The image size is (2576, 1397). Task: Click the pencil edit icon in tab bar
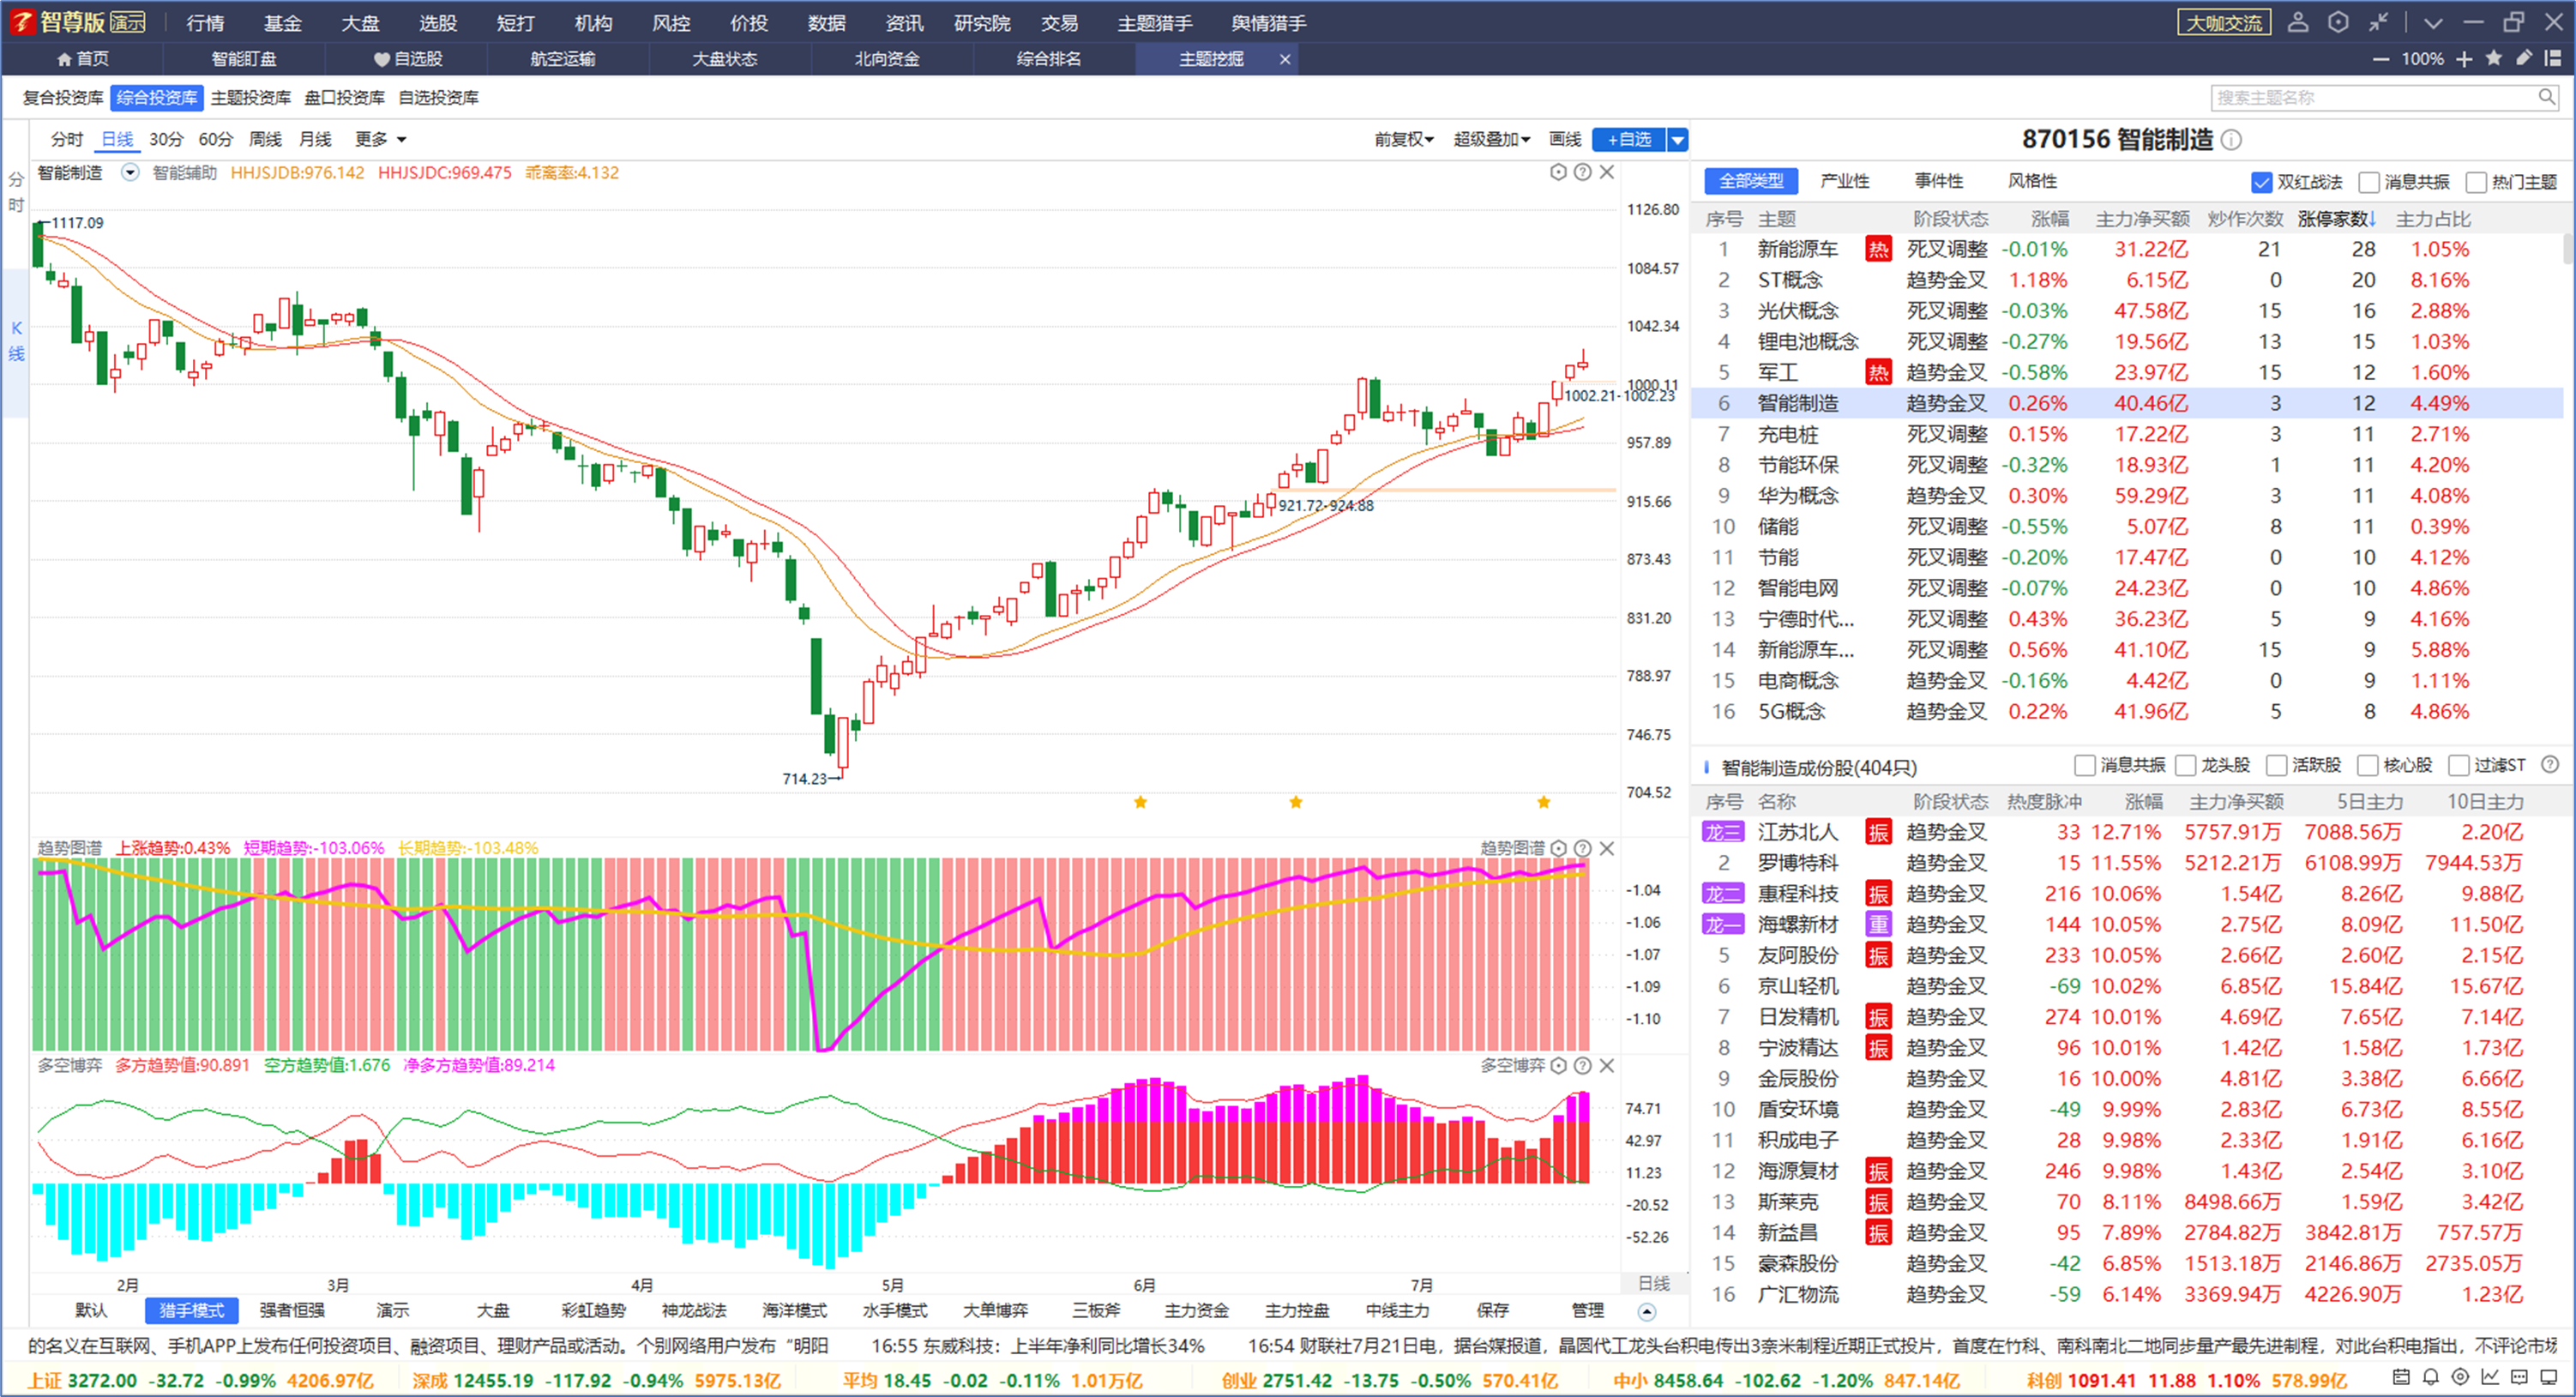(x=2524, y=58)
